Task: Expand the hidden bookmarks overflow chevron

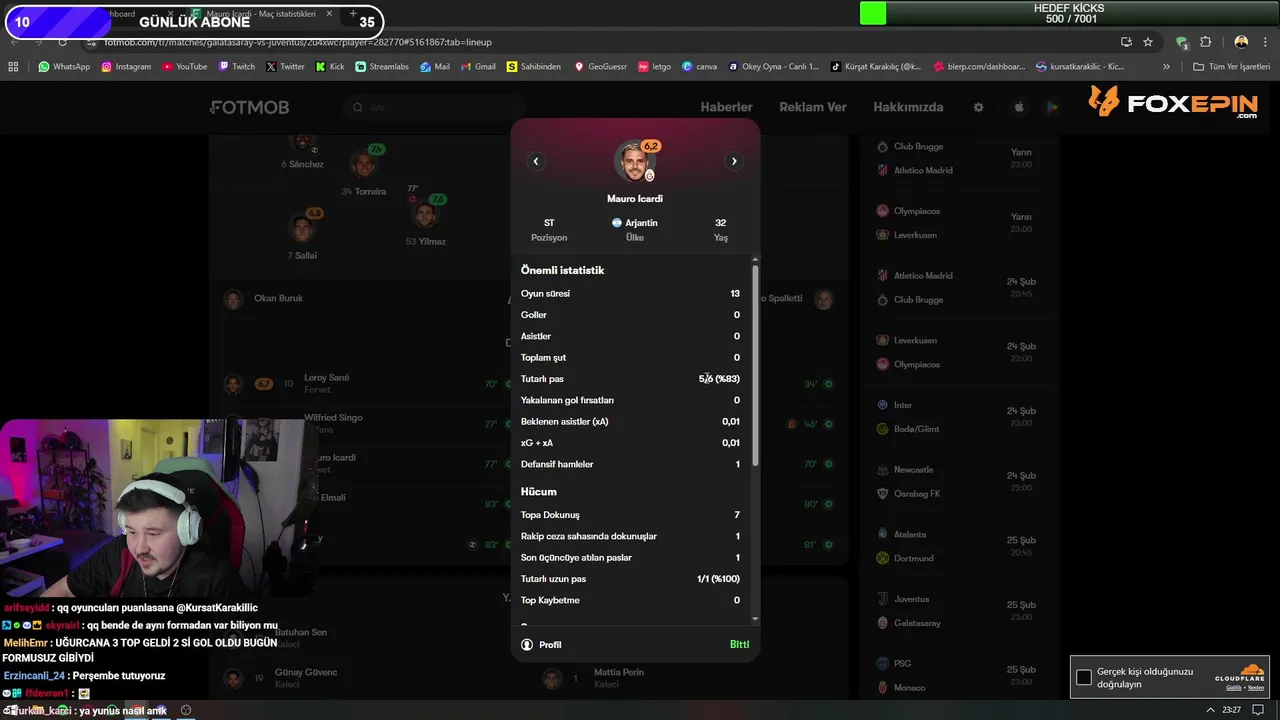Action: click(1166, 67)
